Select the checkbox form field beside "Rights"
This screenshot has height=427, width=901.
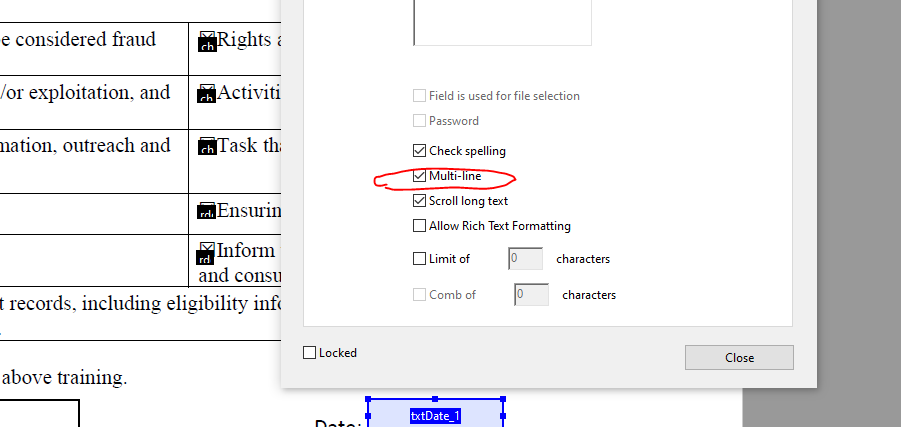(207, 42)
